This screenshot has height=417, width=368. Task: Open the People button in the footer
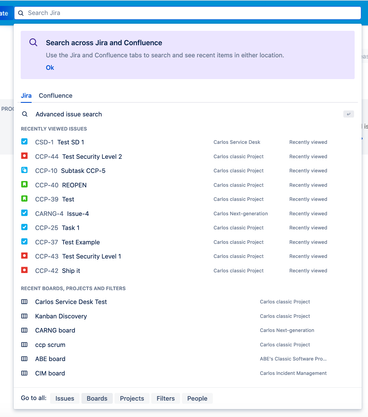click(x=197, y=398)
